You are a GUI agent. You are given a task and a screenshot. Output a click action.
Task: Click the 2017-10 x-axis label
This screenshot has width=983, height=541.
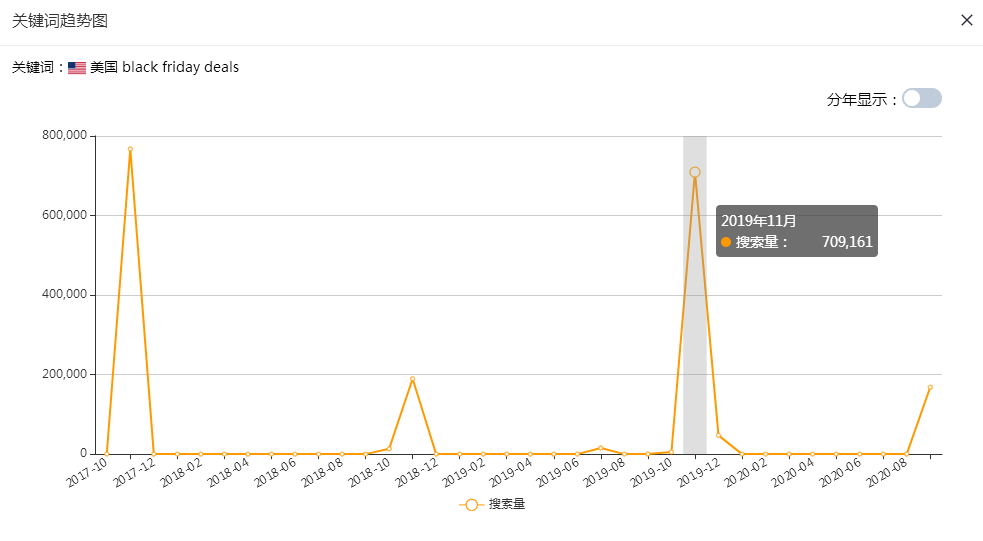[x=88, y=472]
